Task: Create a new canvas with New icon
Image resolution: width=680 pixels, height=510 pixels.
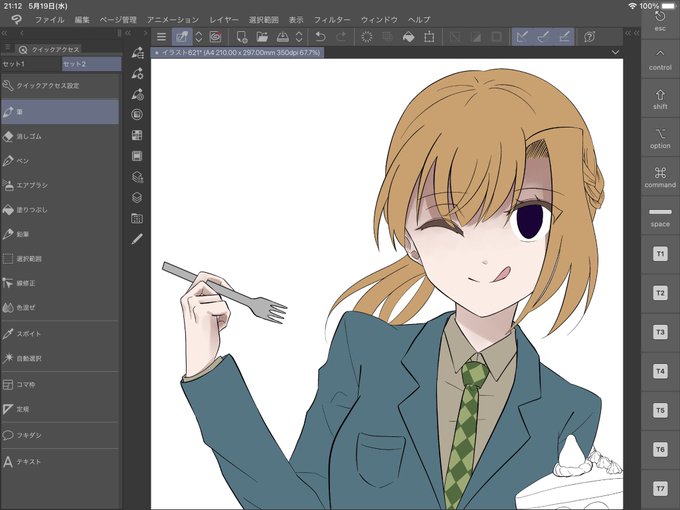Action: (242, 37)
